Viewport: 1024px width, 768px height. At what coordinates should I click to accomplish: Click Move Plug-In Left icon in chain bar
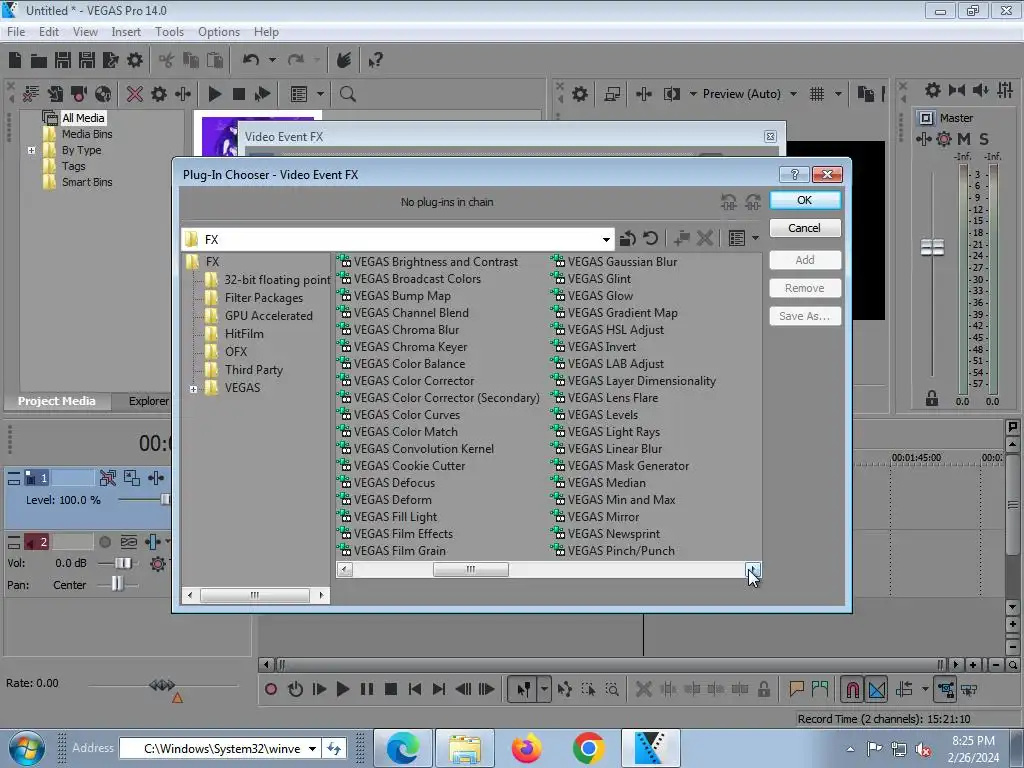click(x=729, y=202)
